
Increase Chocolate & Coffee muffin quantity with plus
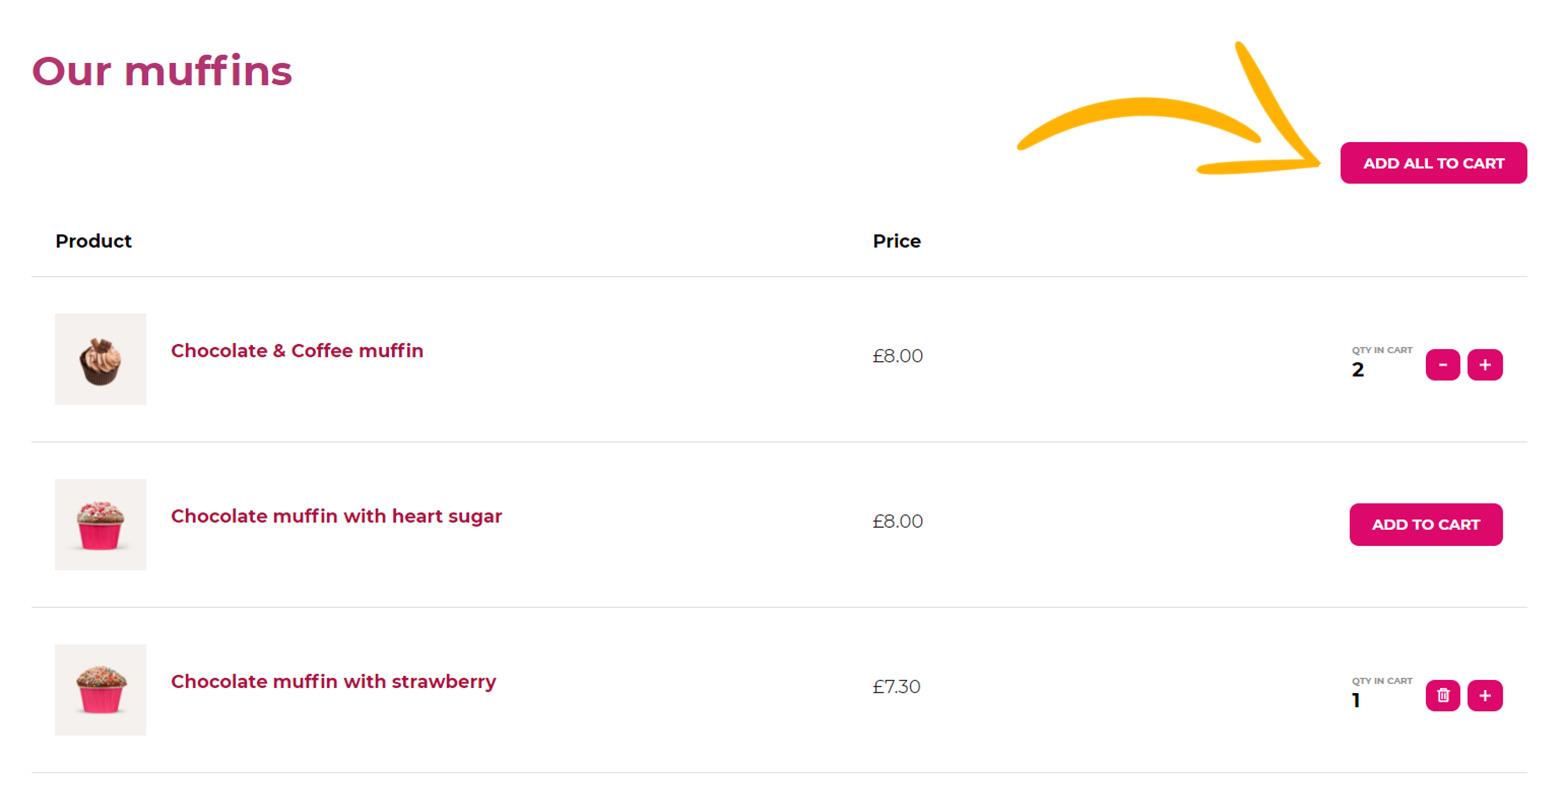(x=1485, y=365)
